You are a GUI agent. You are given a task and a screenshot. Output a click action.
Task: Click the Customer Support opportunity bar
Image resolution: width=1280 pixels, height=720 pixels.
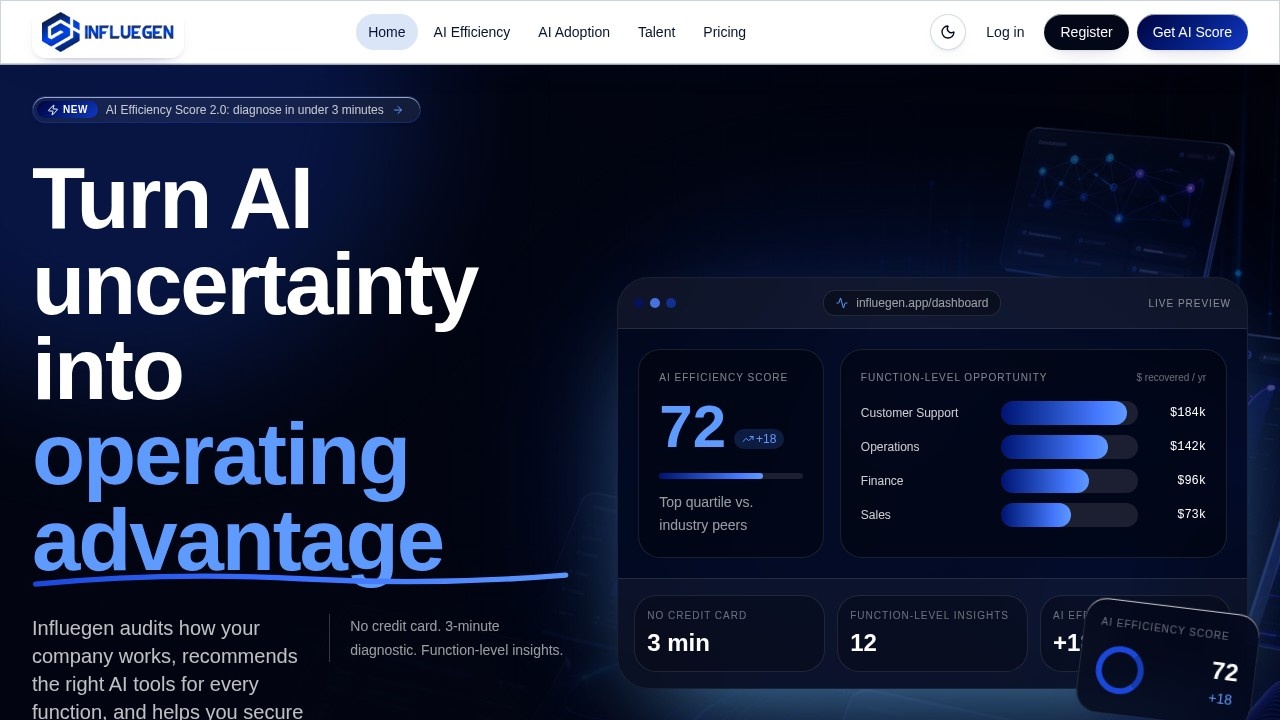pos(1069,413)
